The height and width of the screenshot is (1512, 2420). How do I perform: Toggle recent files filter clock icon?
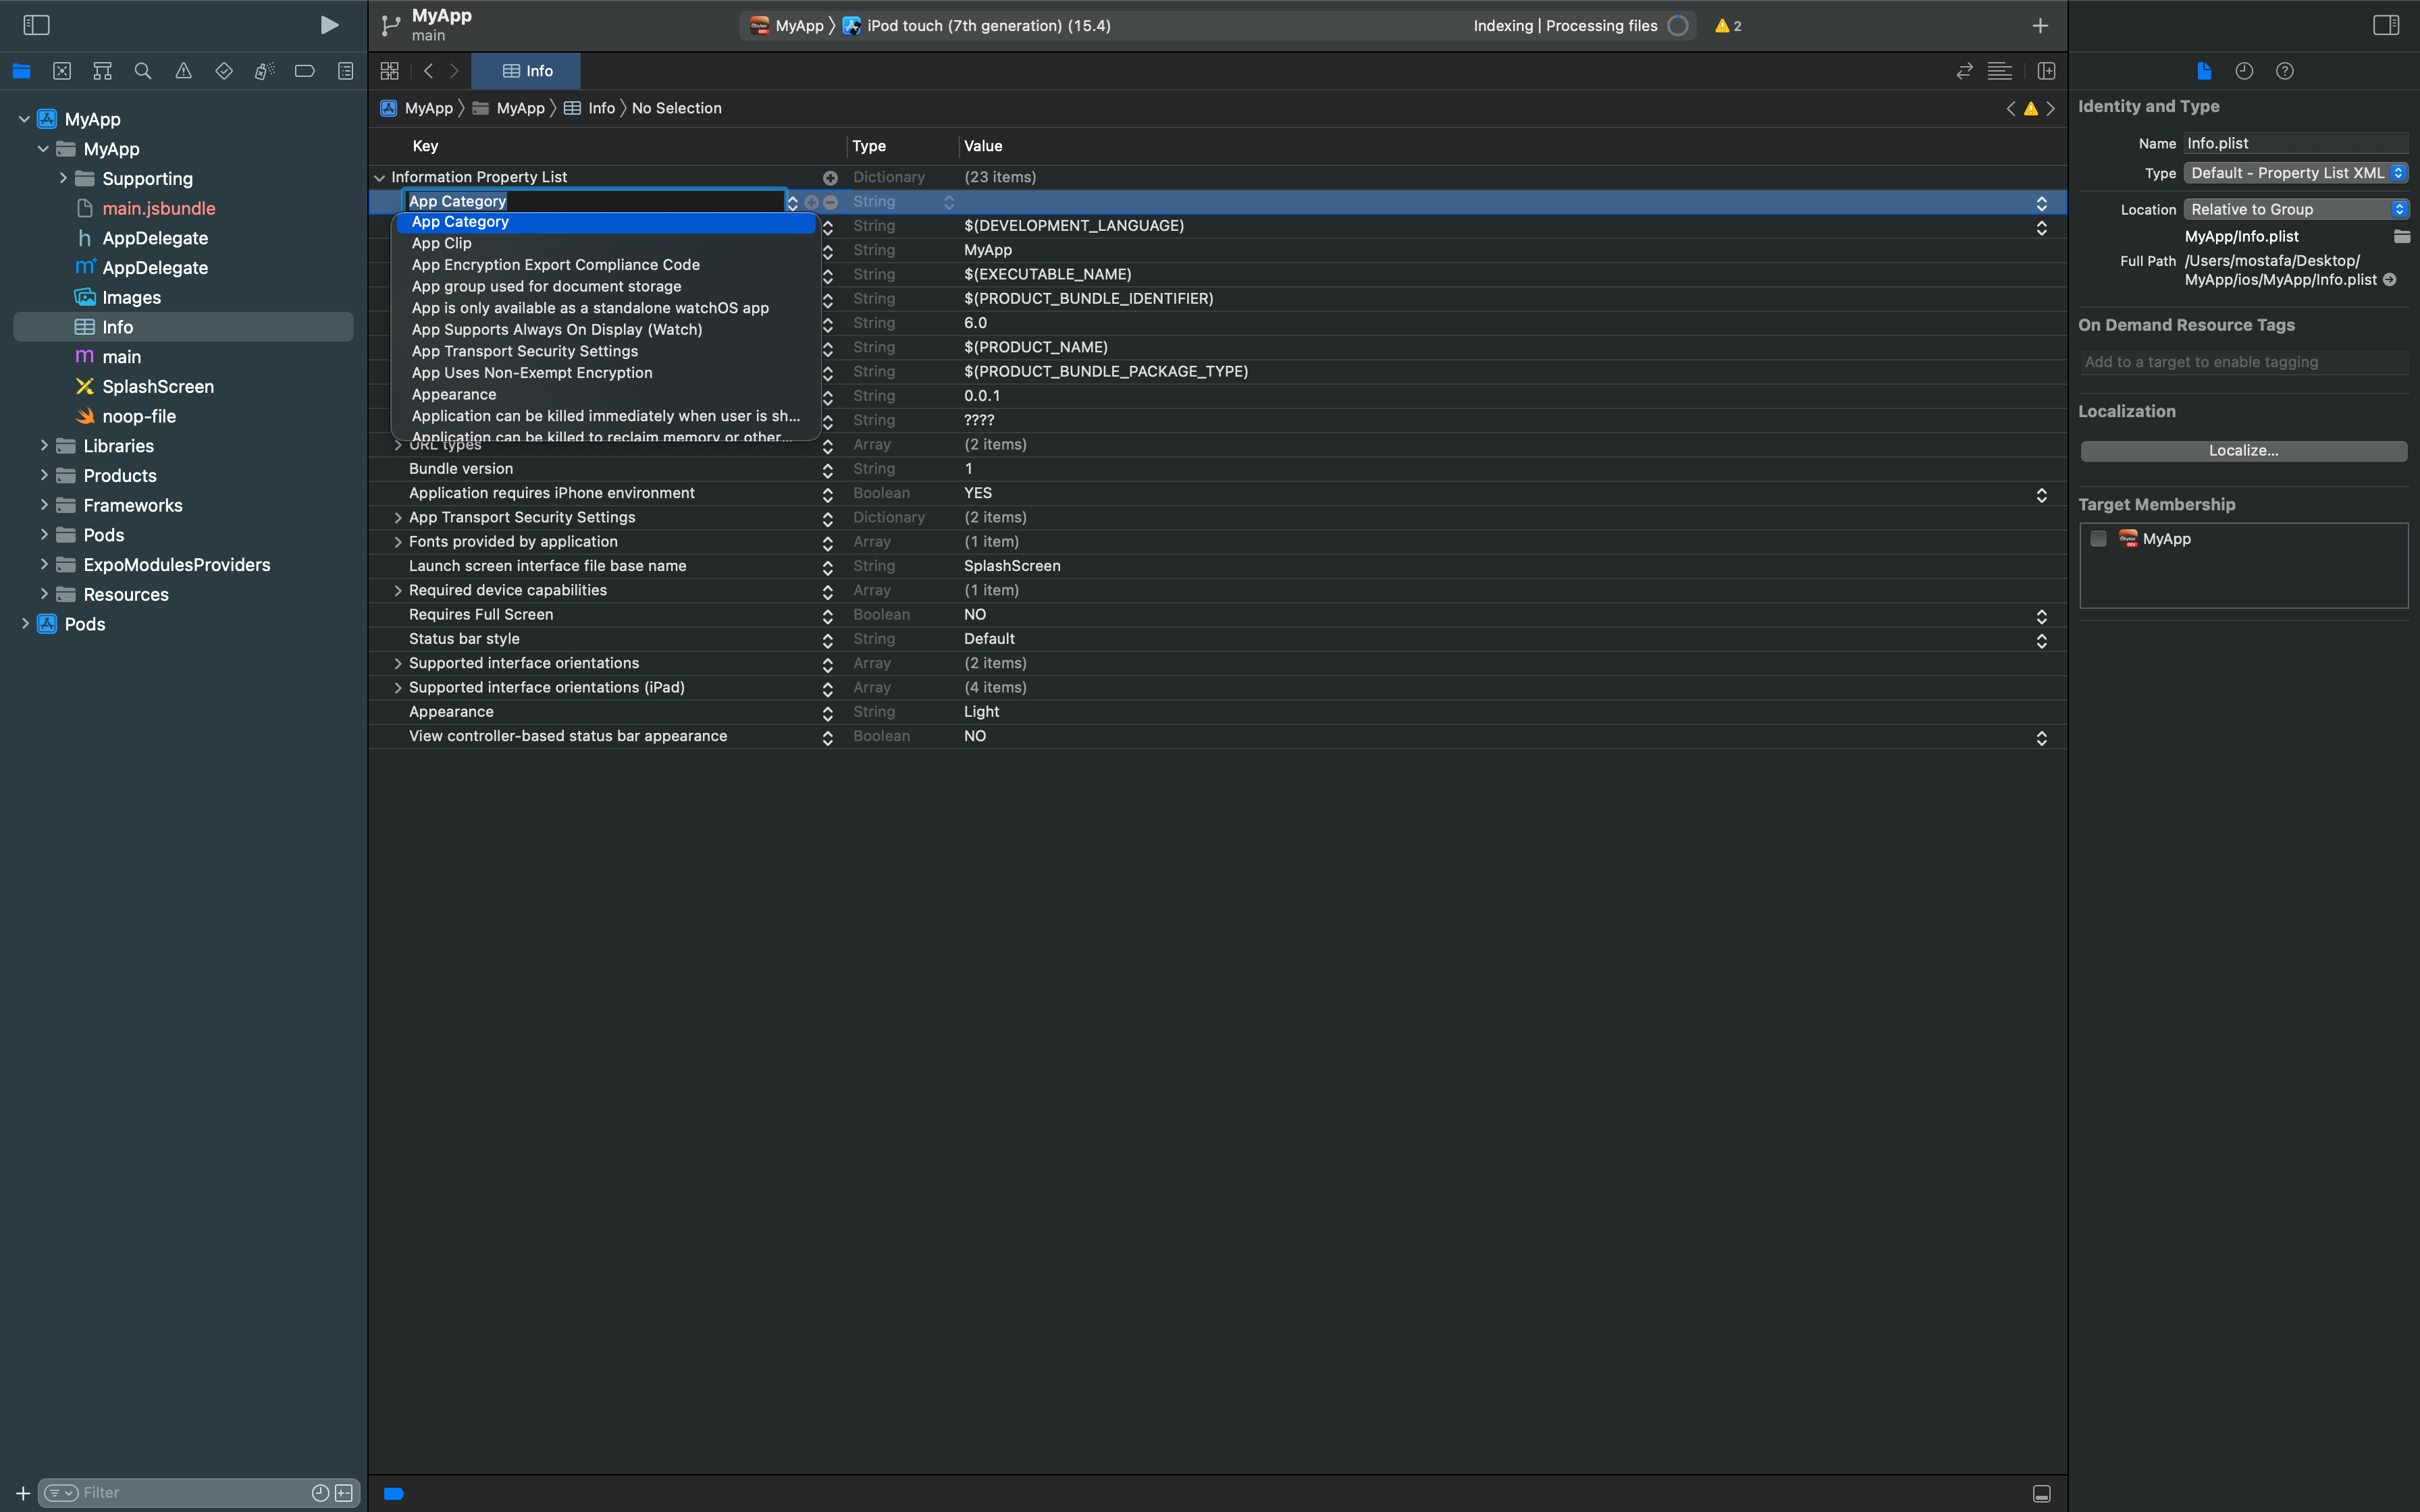pyautogui.click(x=320, y=1493)
